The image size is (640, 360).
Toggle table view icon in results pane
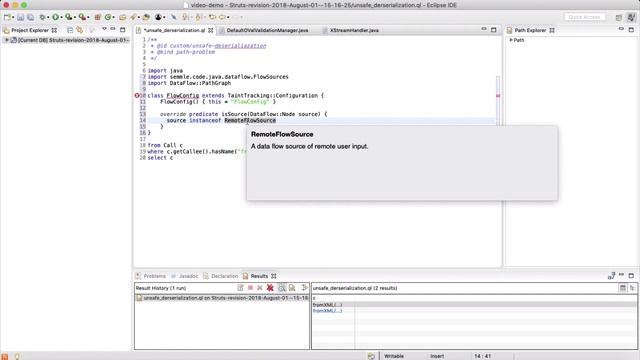click(622, 288)
